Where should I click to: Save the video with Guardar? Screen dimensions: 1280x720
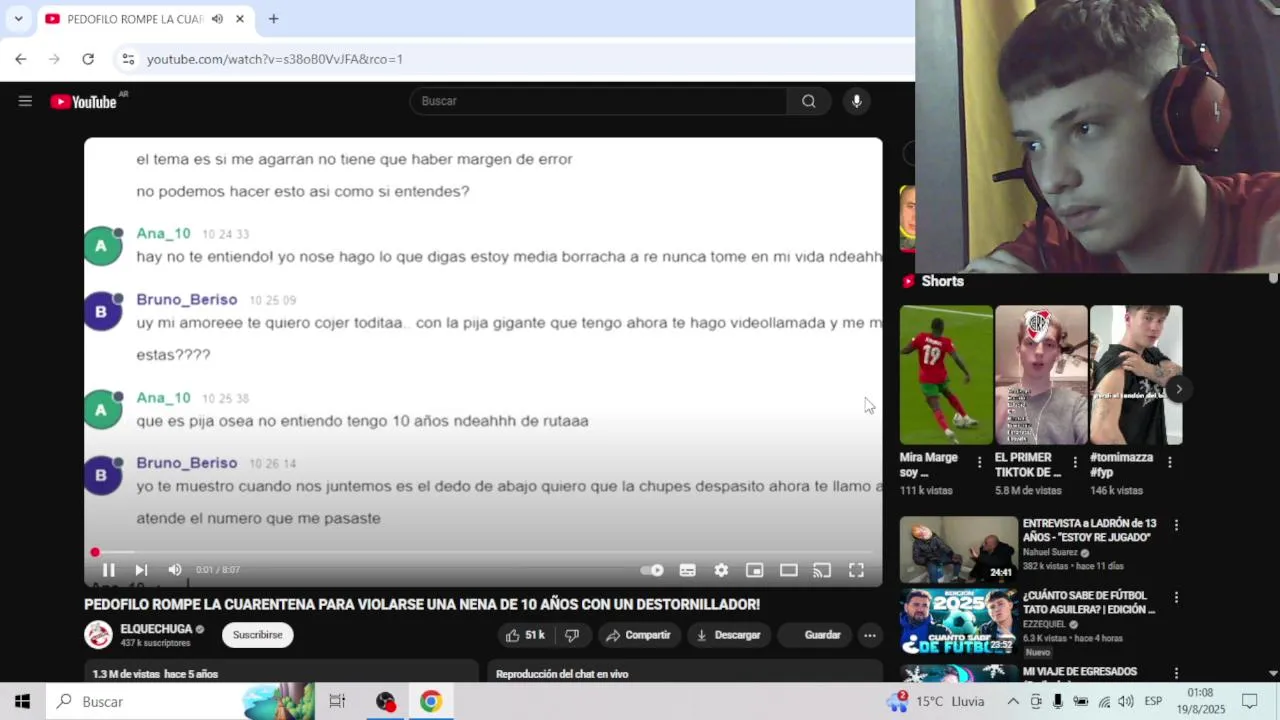813,635
